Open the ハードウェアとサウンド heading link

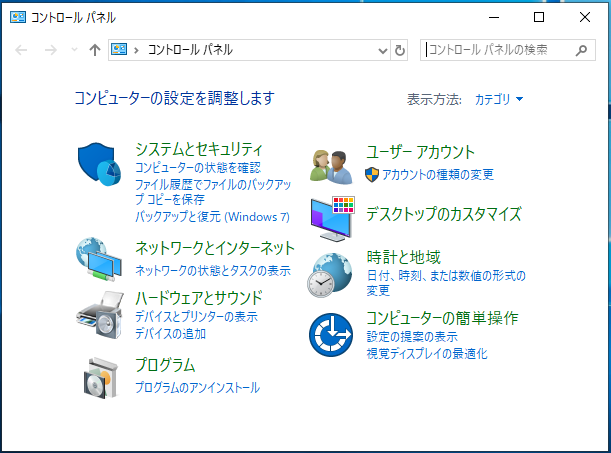[x=199, y=298]
